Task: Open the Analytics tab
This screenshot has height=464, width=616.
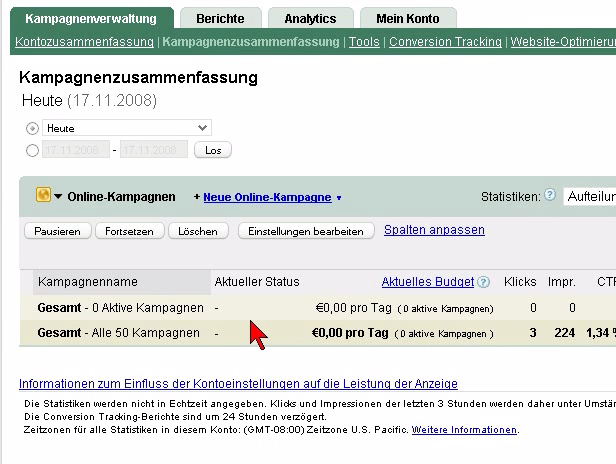Action: [x=310, y=18]
